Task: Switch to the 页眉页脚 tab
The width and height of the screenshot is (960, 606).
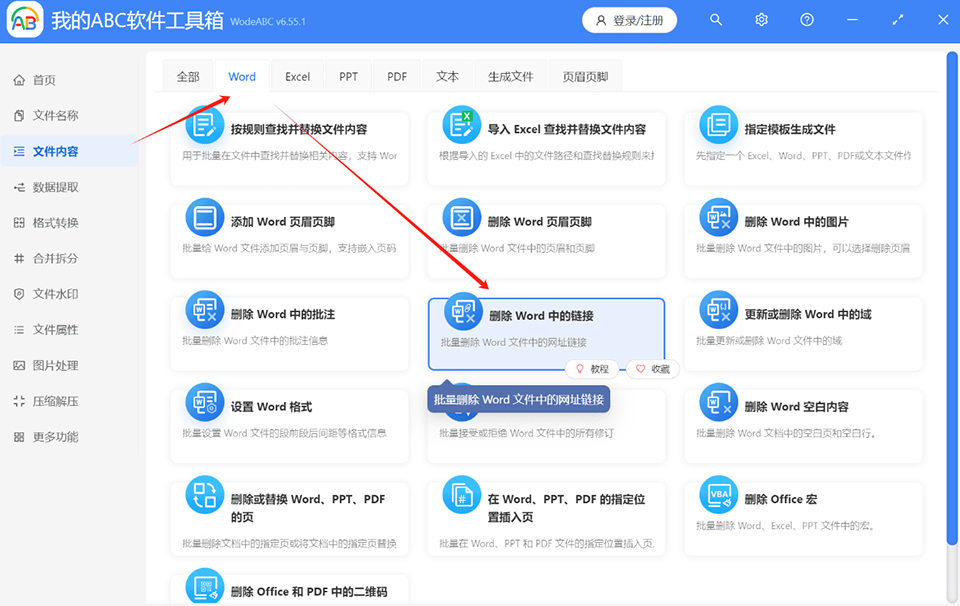Action: tap(586, 75)
